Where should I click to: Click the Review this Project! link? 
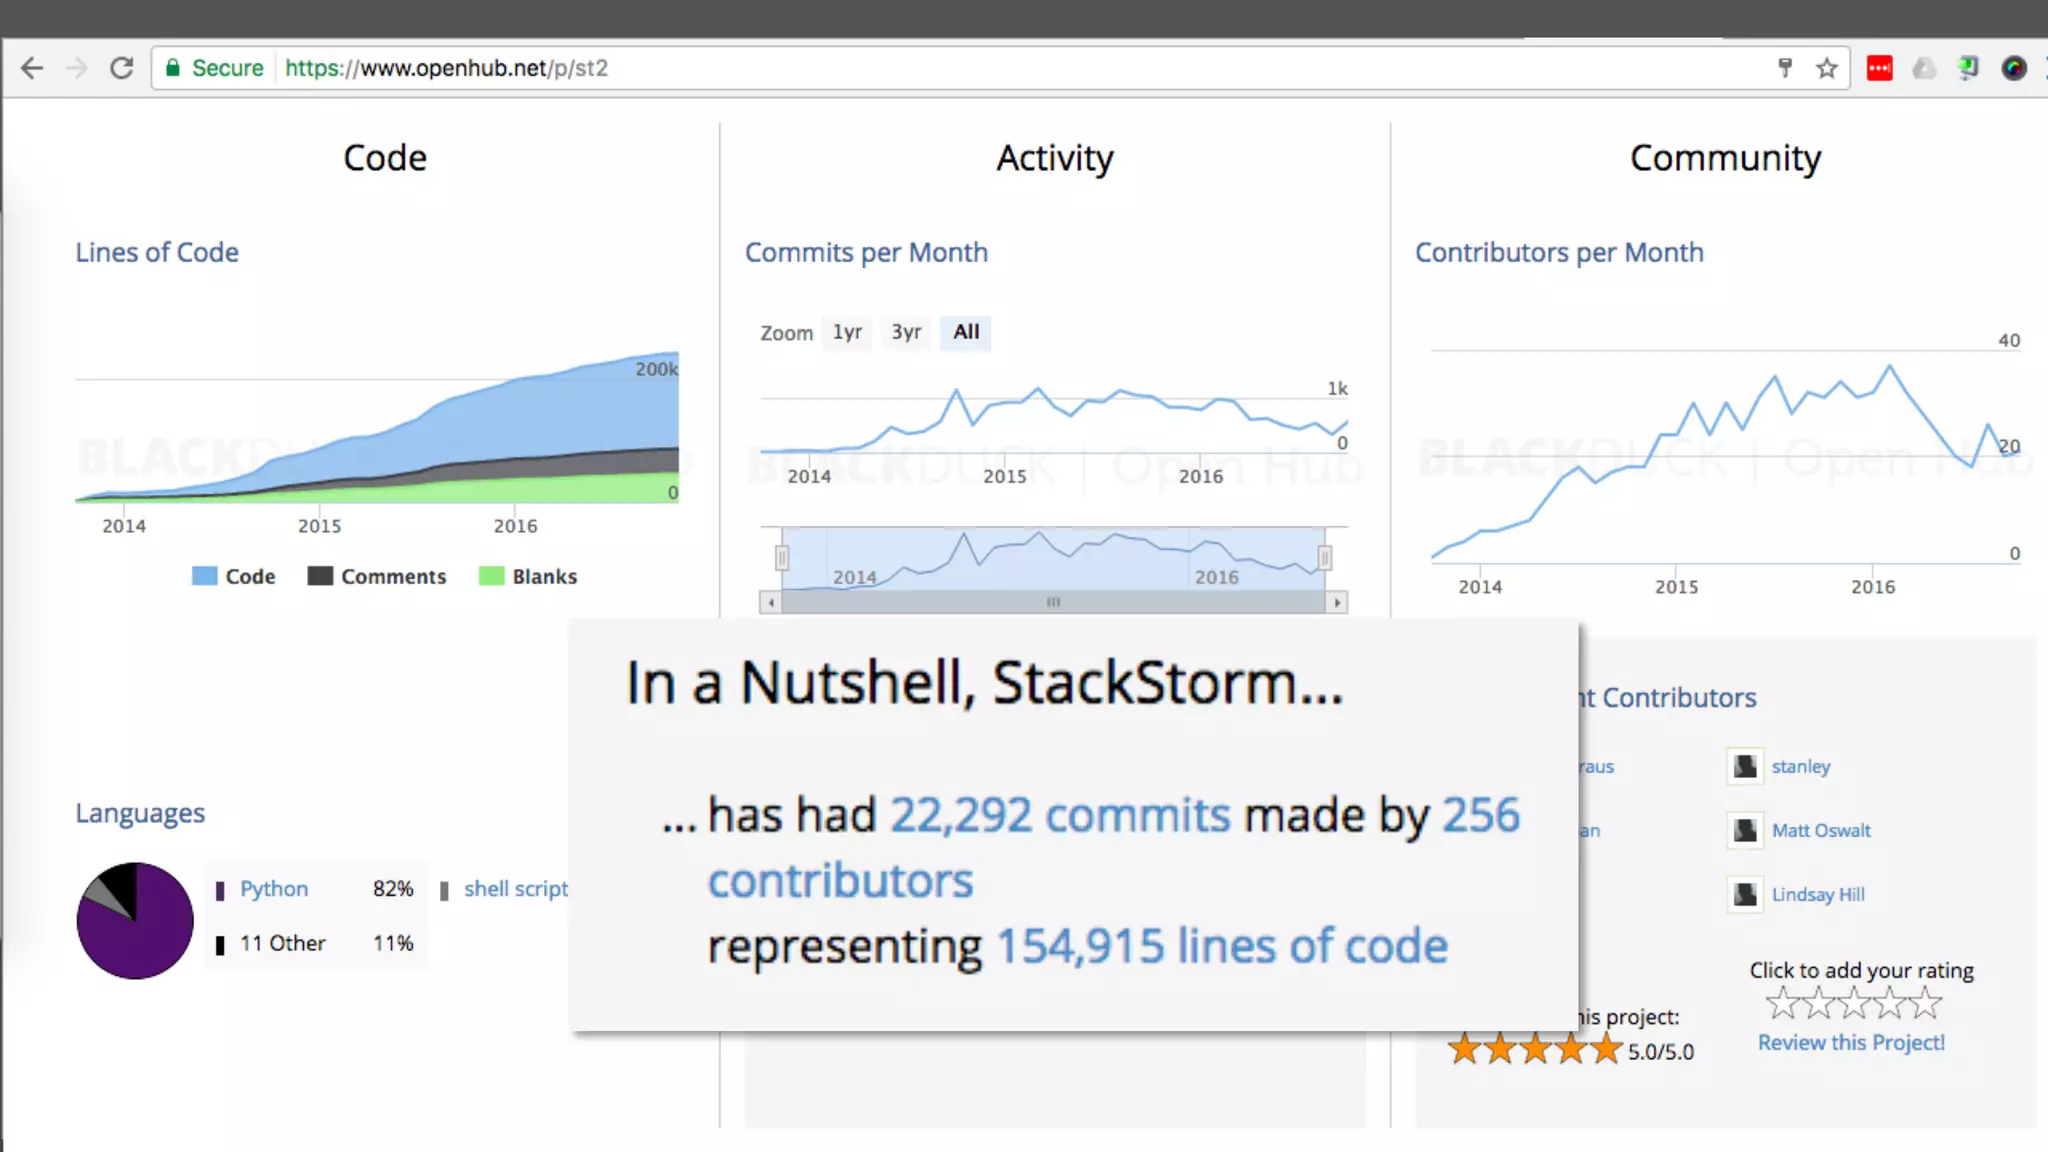click(x=1851, y=1042)
